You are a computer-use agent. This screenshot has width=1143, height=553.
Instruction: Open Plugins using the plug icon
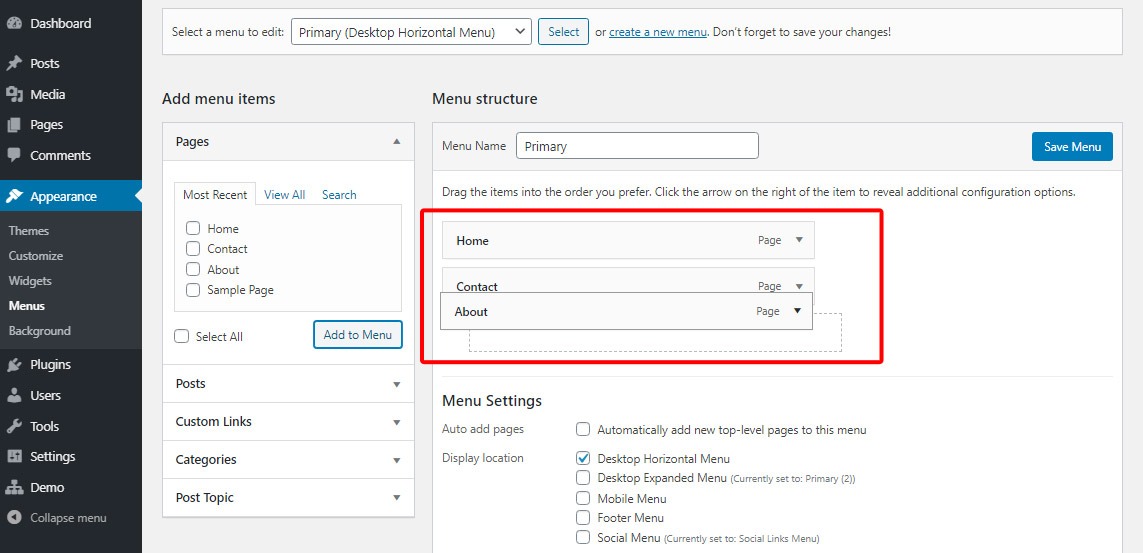pyautogui.click(x=14, y=364)
